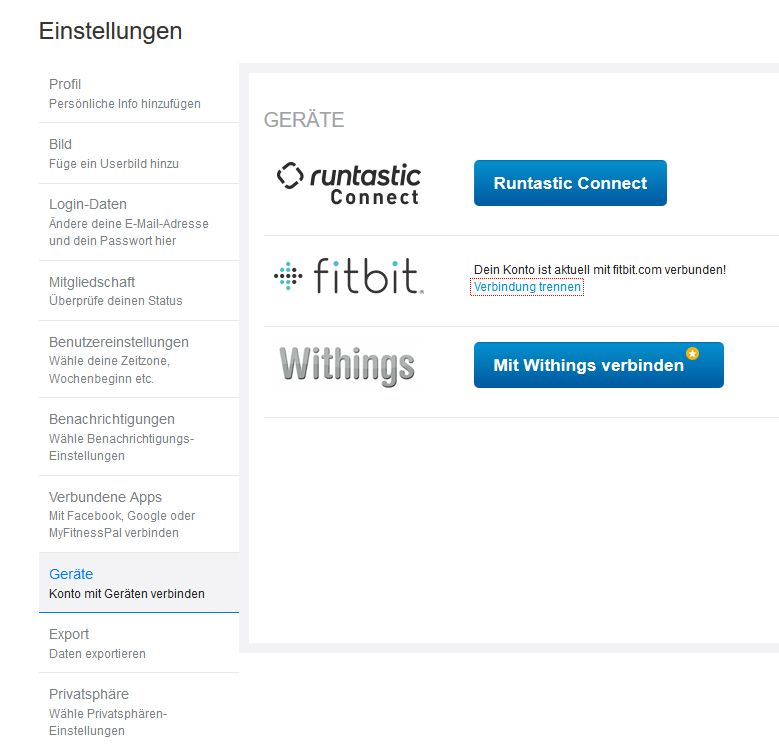Click the Runtastic ring emblem
779x749 pixels.
290,175
